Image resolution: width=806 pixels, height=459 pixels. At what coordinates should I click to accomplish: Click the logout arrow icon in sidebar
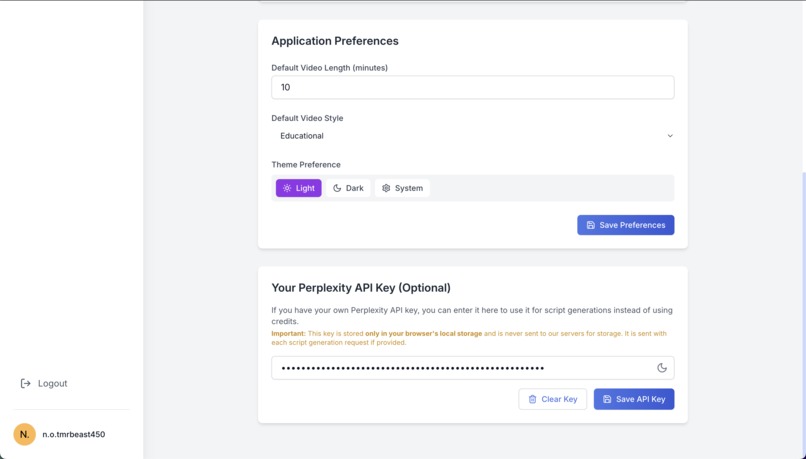26,383
